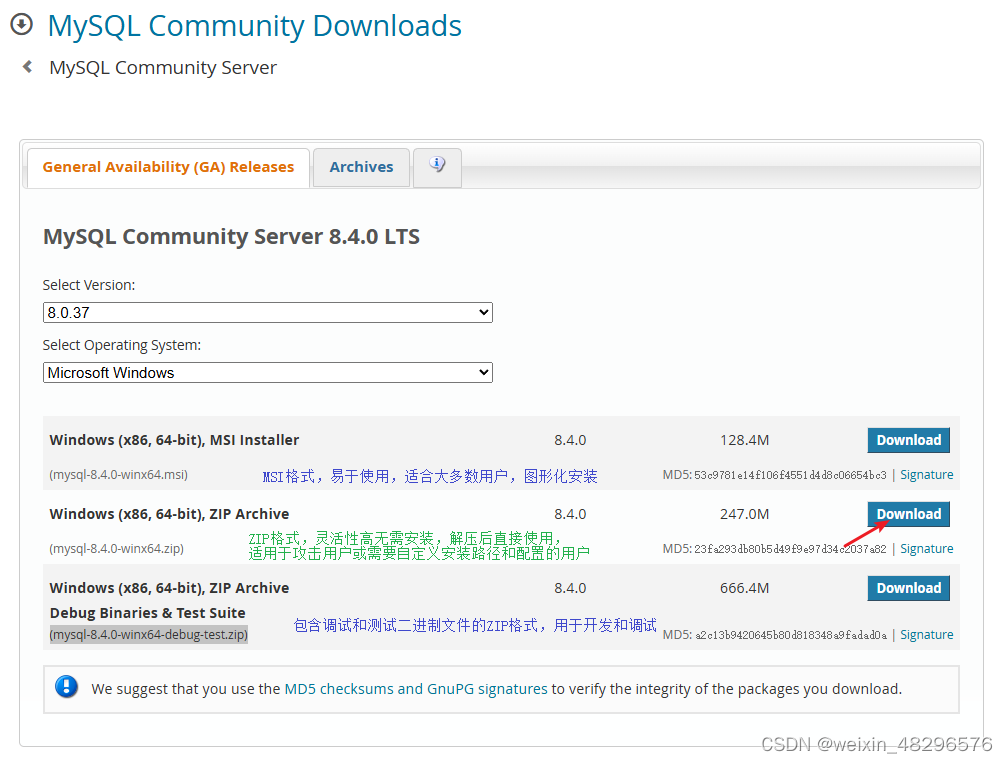
Task: Click the download circle icon beside page title
Action: point(21,24)
